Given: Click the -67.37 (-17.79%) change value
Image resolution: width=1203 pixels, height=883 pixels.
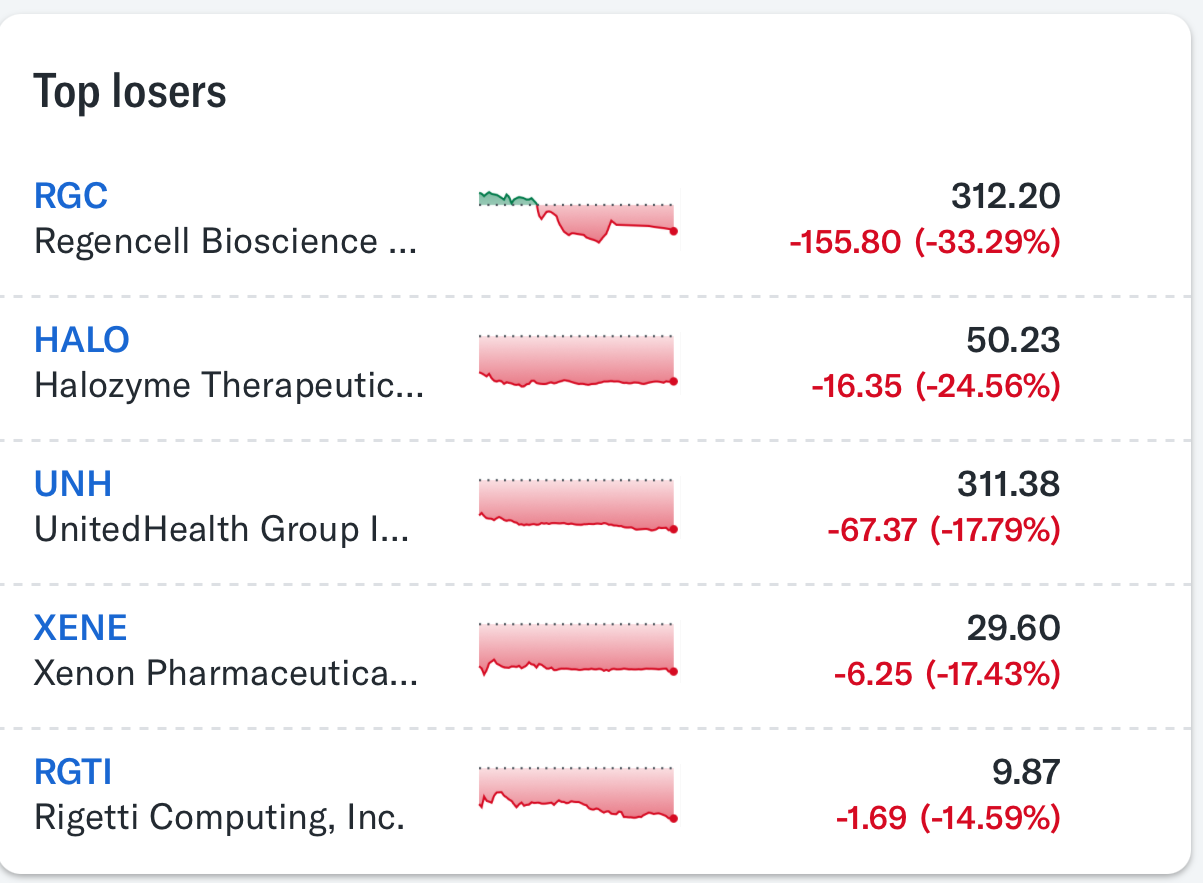Looking at the screenshot, I should (x=943, y=530).
